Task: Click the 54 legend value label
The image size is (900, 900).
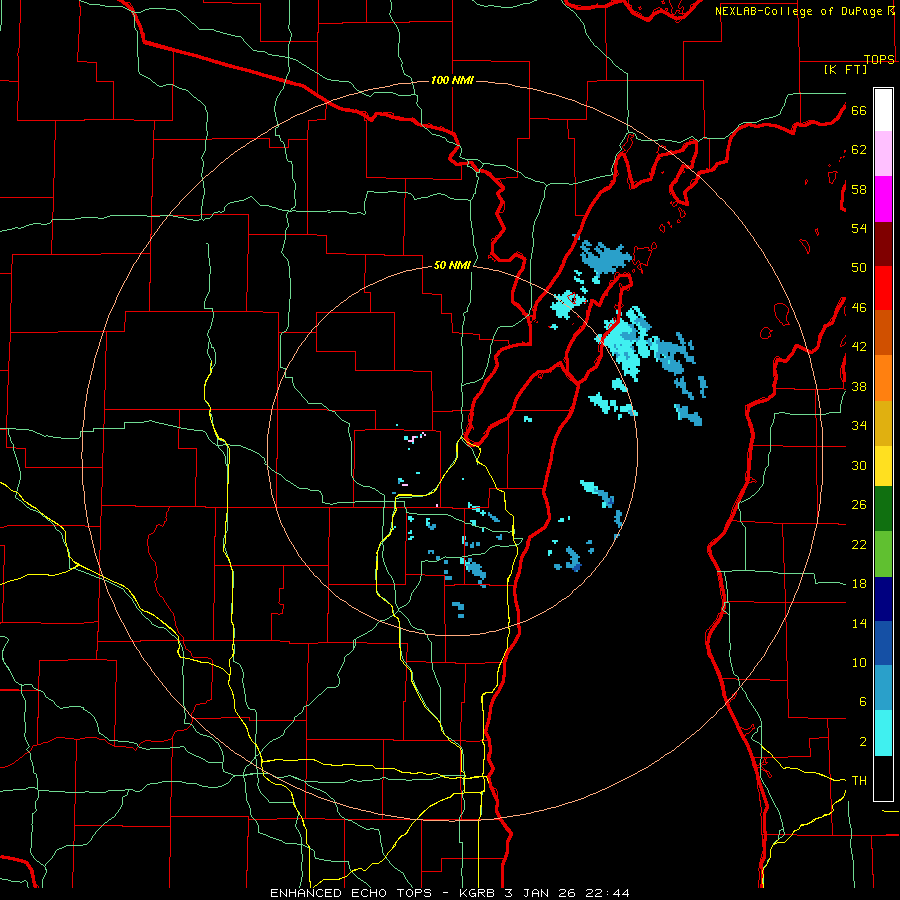Action: (x=859, y=228)
